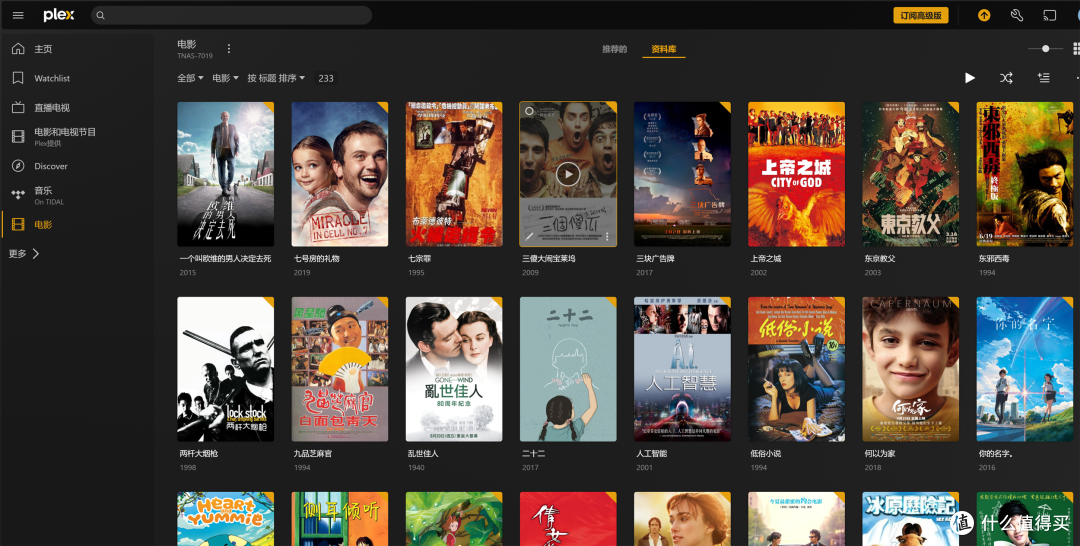Click the Plex logo
This screenshot has height=546, width=1080.
click(x=59, y=15)
